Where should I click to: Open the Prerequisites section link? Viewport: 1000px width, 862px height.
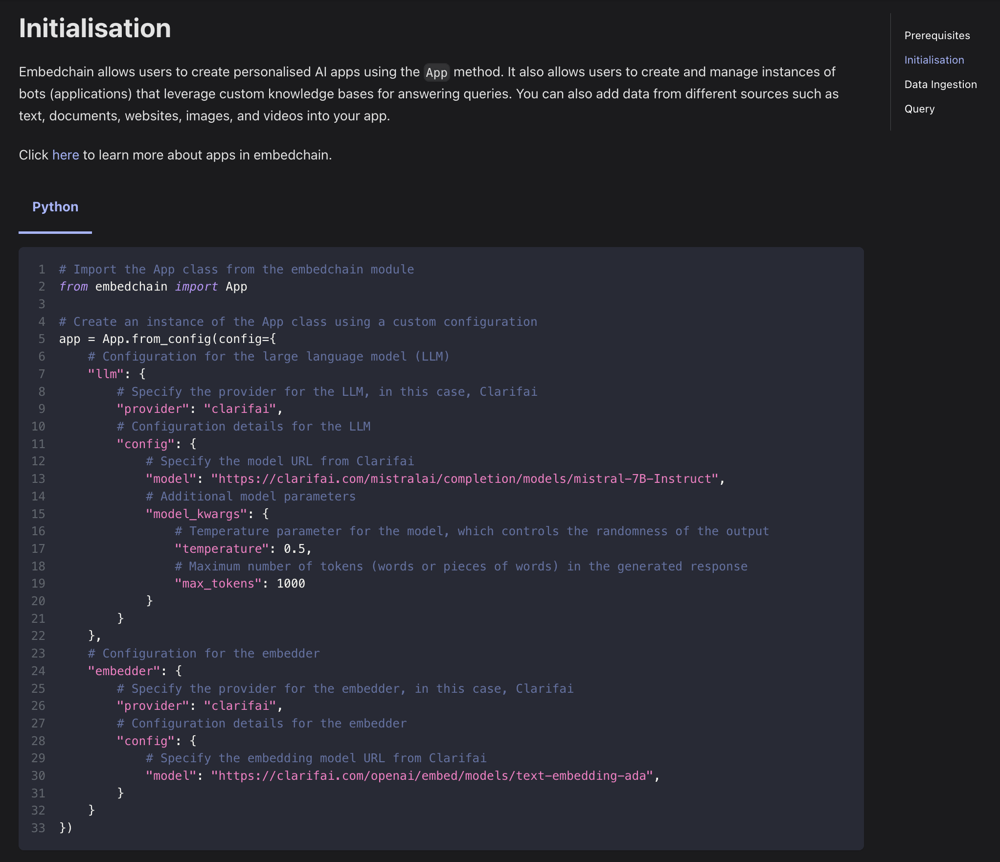(x=937, y=36)
